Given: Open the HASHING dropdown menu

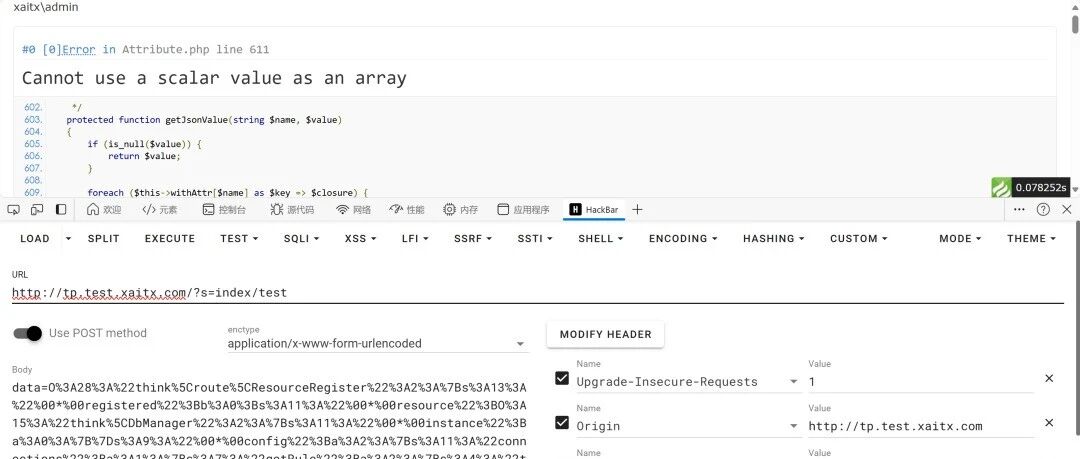Looking at the screenshot, I should (773, 238).
